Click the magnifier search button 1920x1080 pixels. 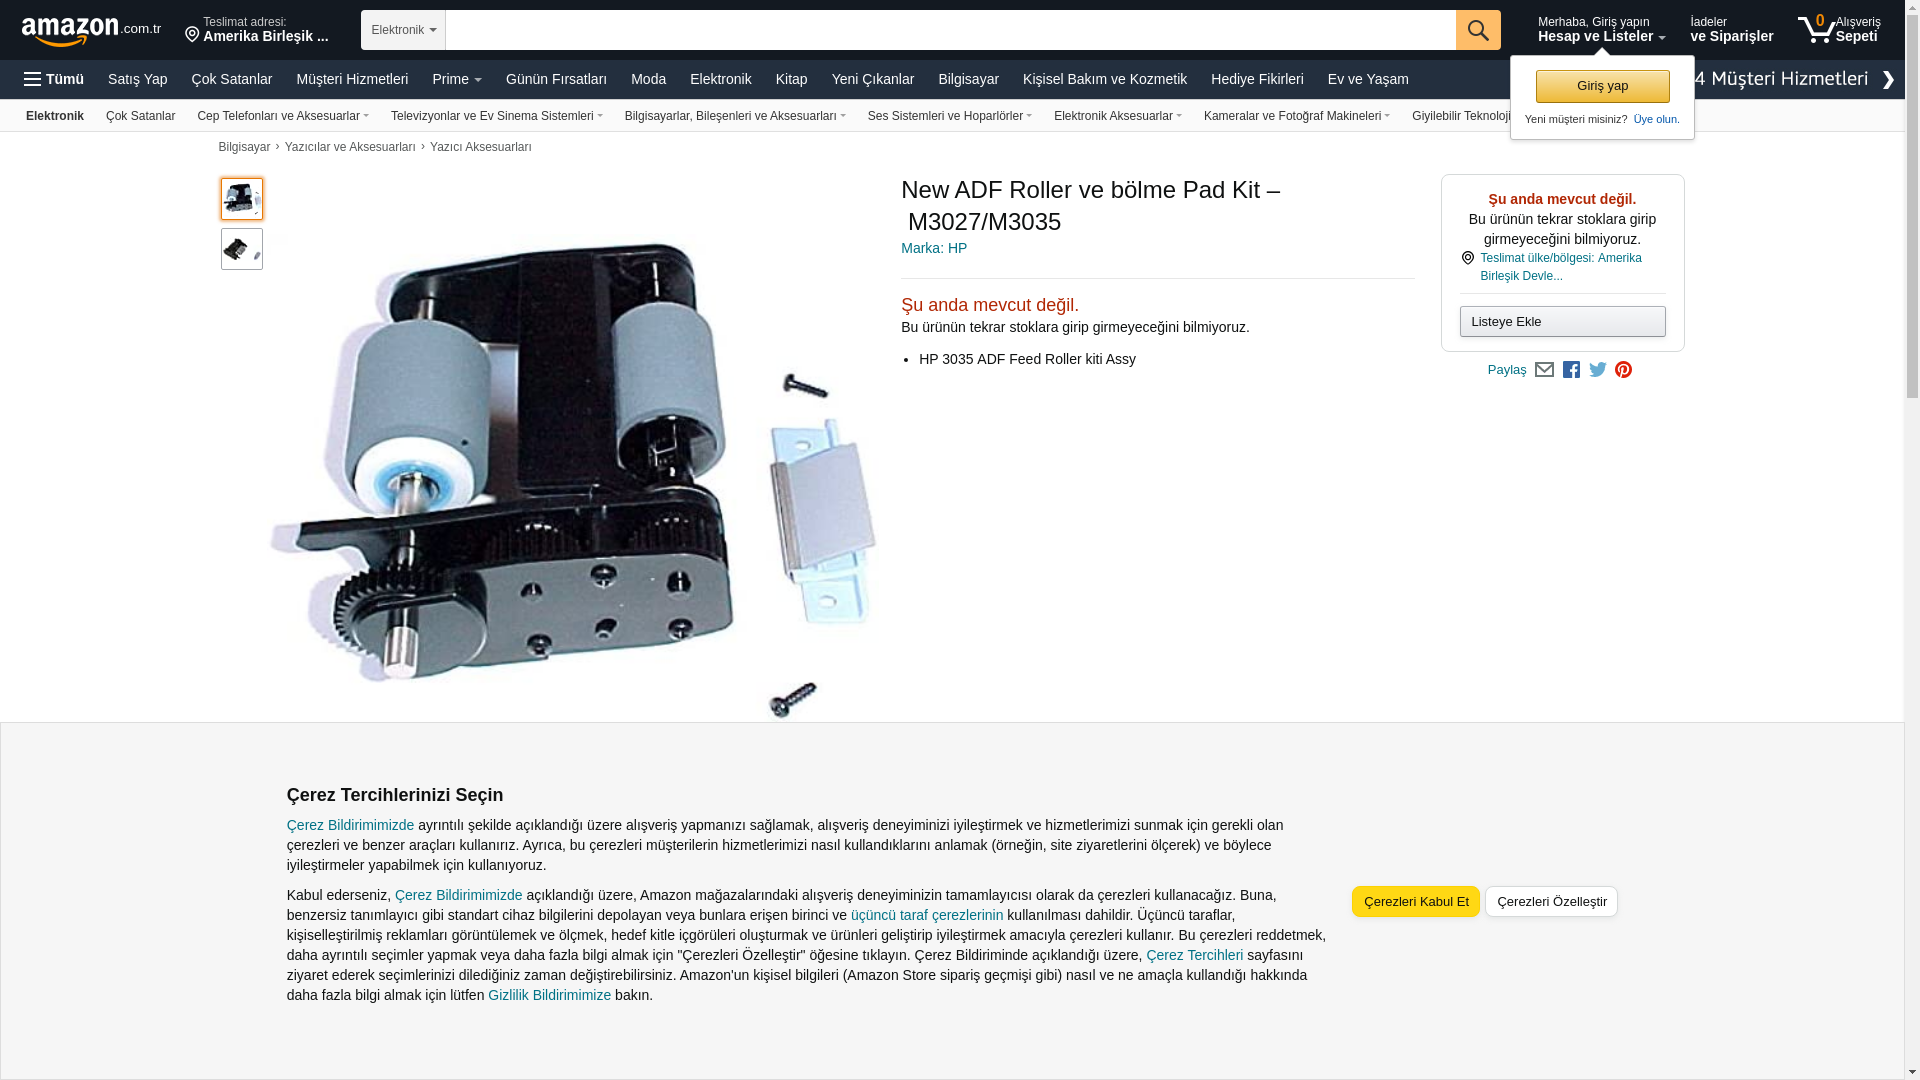1478,30
